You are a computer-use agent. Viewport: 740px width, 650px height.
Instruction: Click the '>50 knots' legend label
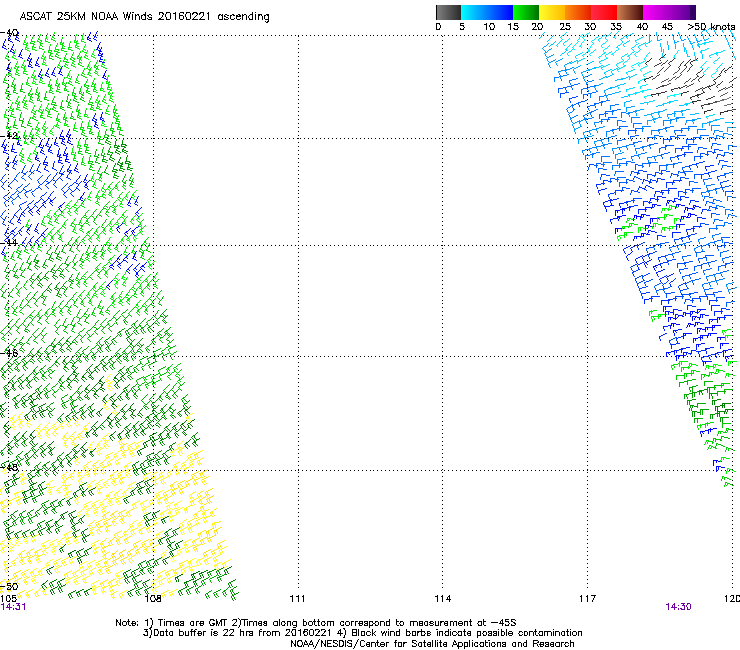pos(711,27)
